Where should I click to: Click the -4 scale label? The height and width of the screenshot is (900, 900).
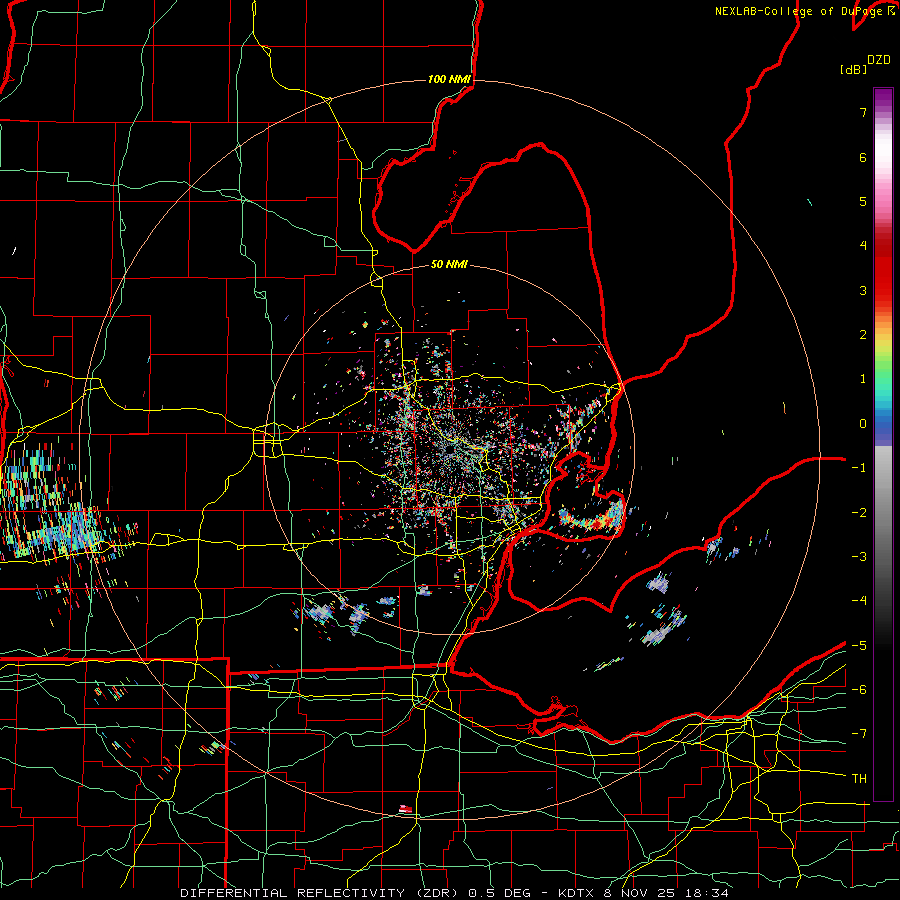coord(859,601)
